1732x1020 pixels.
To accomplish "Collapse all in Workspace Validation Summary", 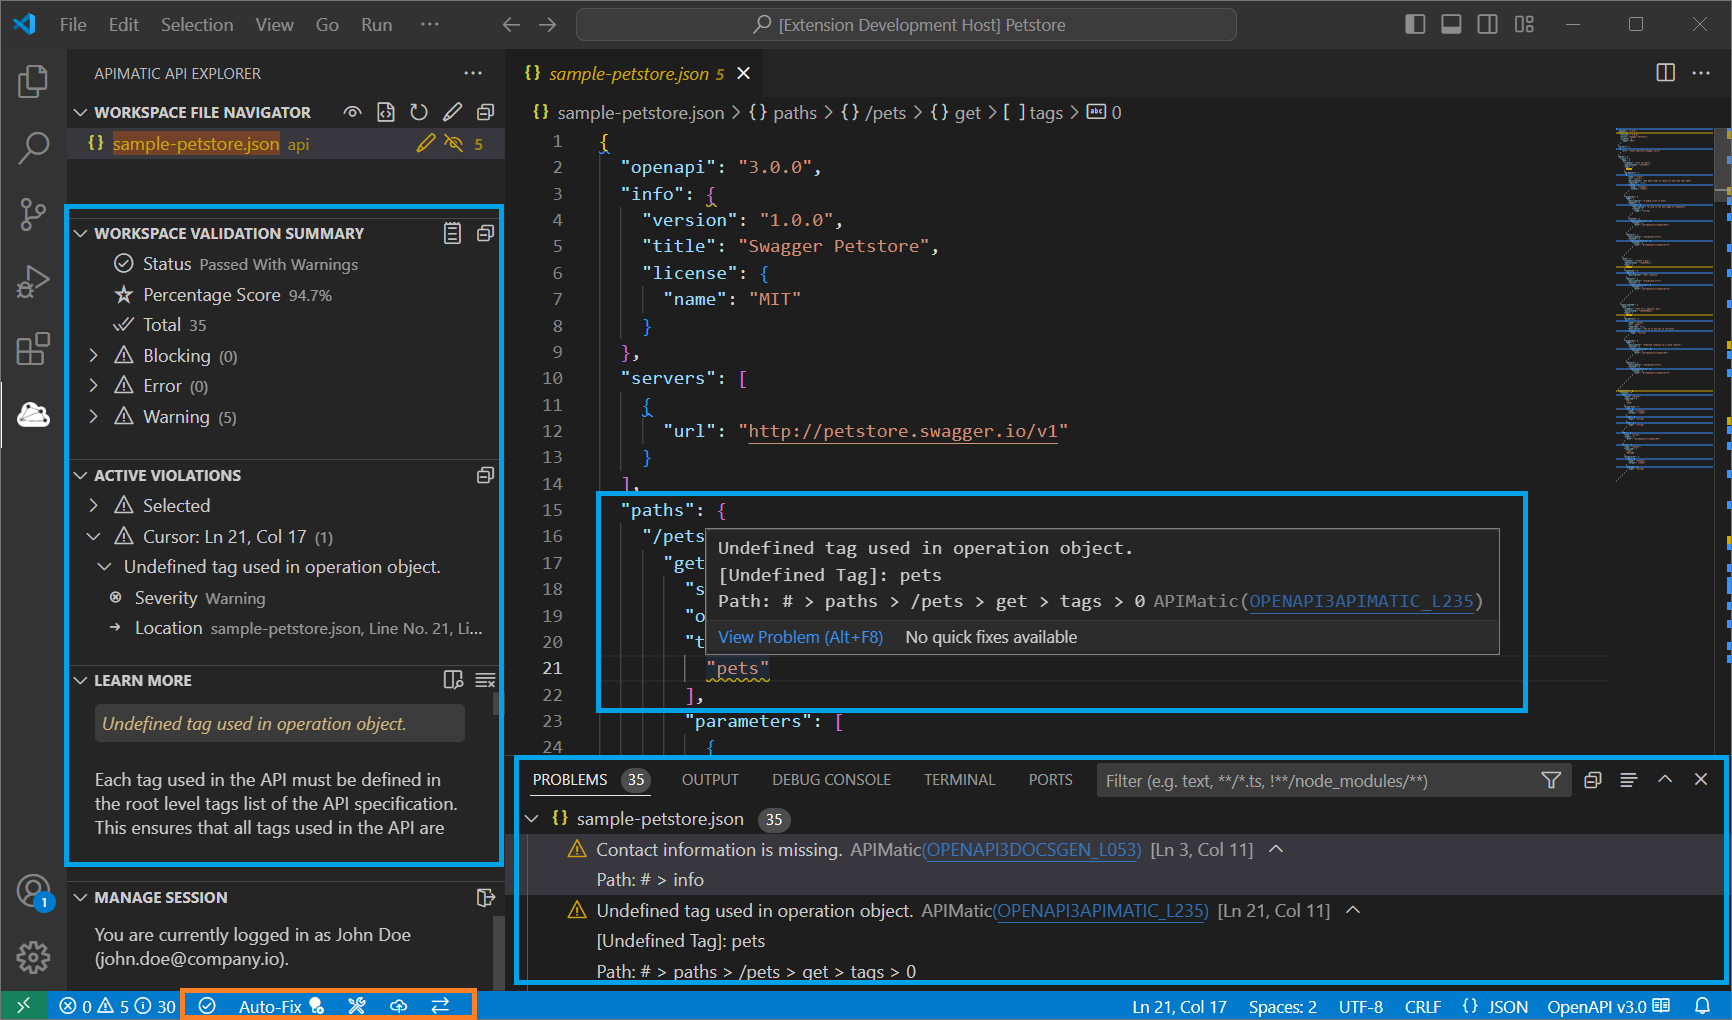I will (x=486, y=233).
